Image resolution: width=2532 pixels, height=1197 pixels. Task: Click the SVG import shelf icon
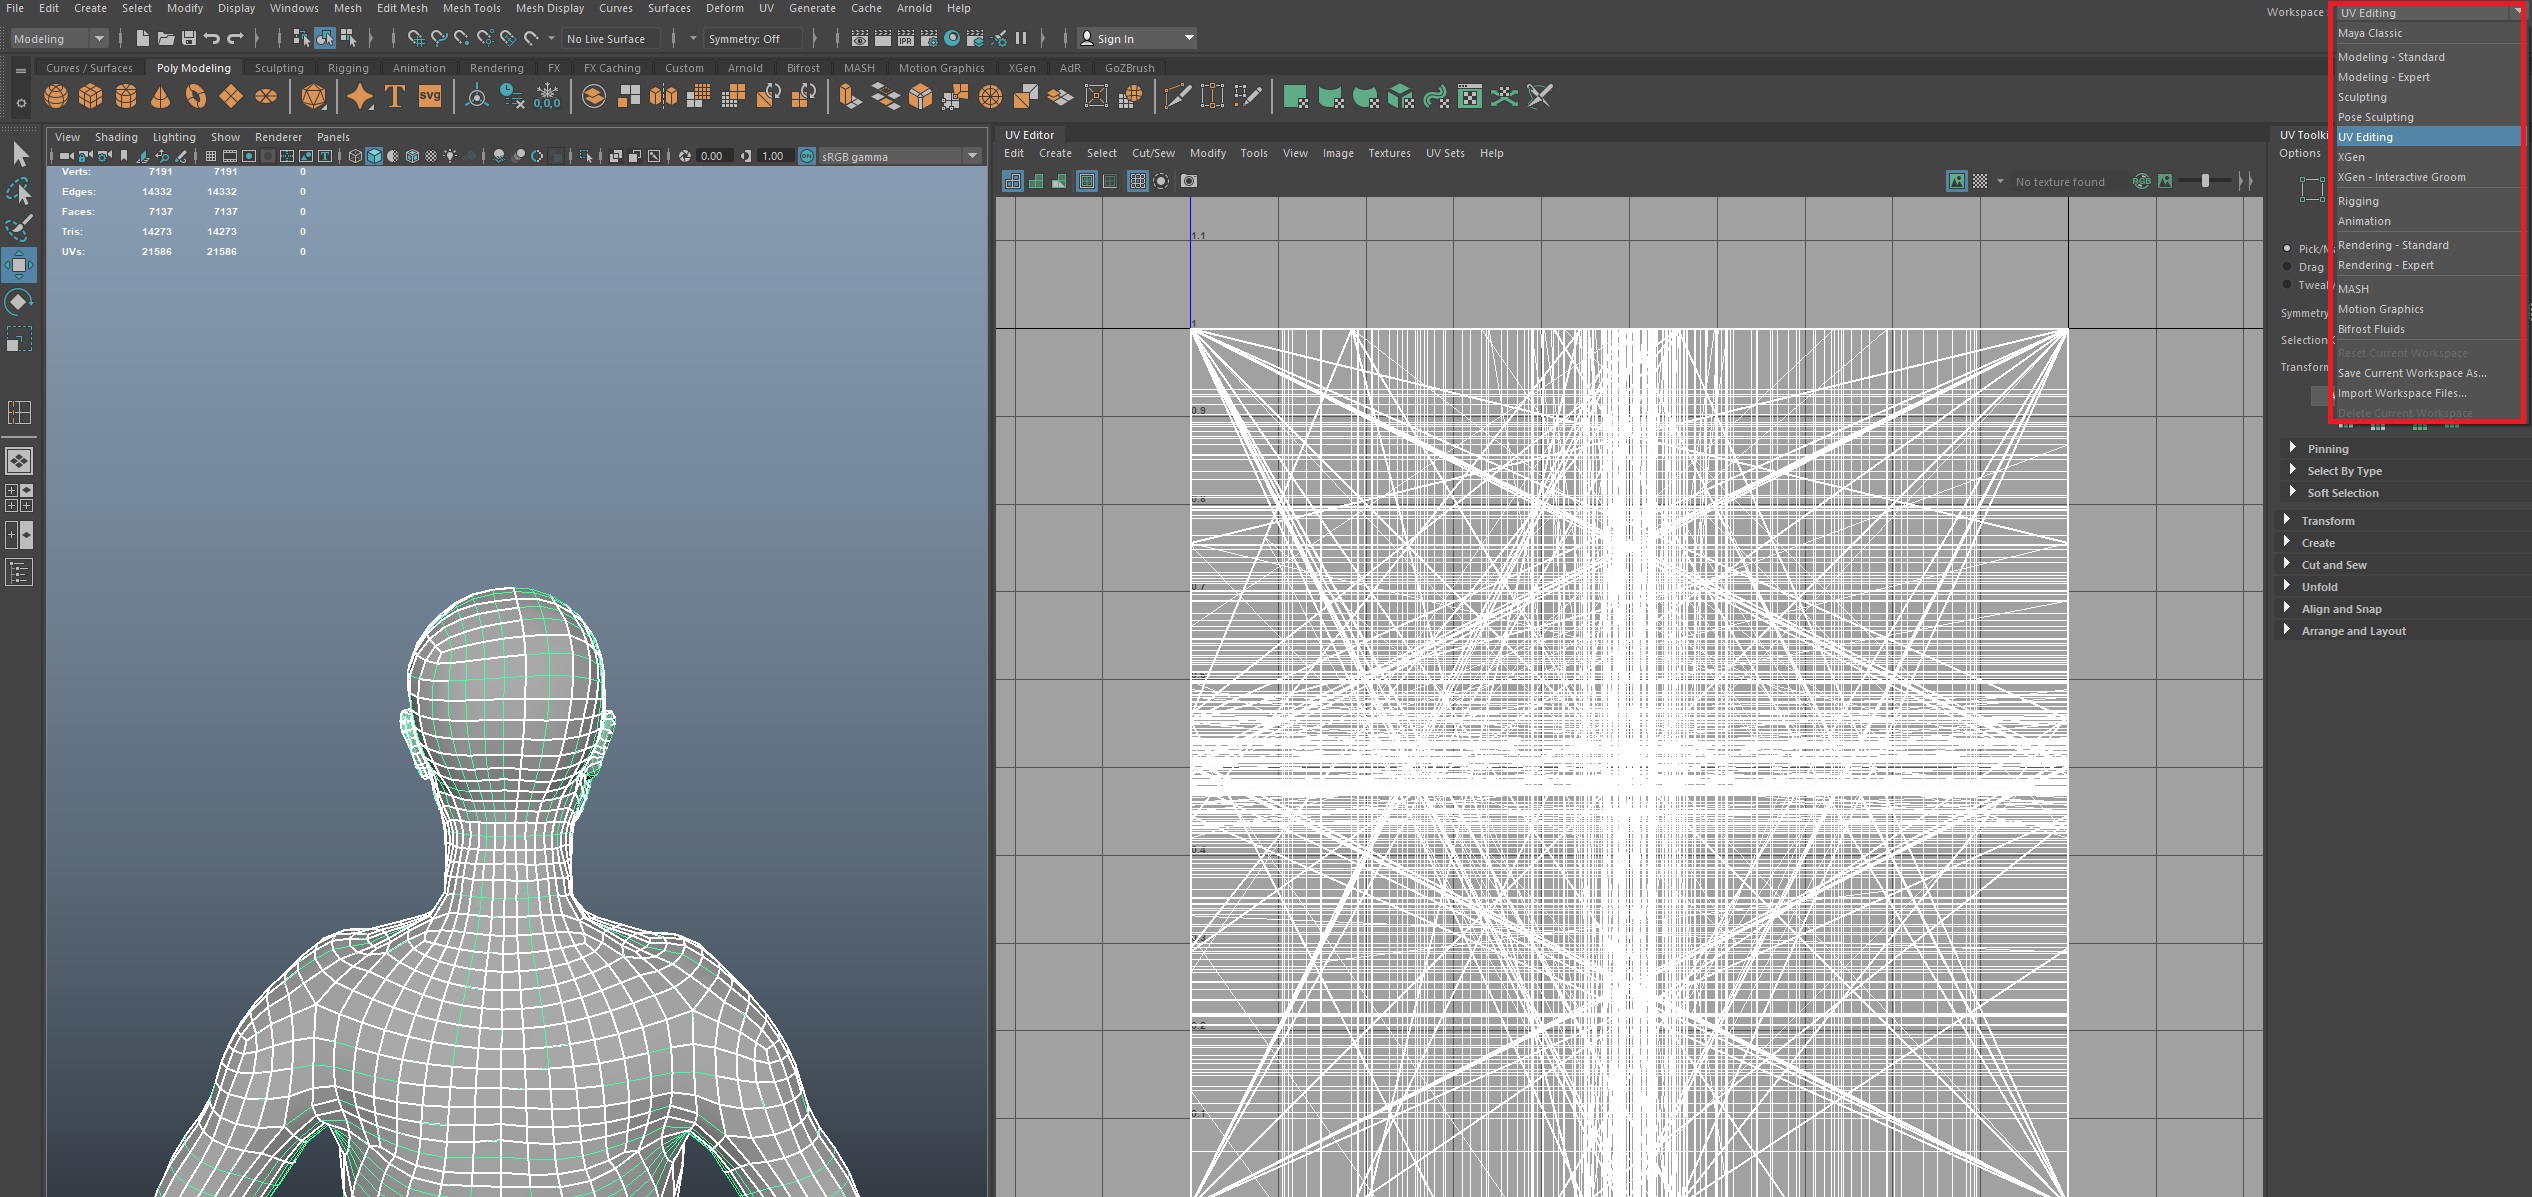(430, 97)
